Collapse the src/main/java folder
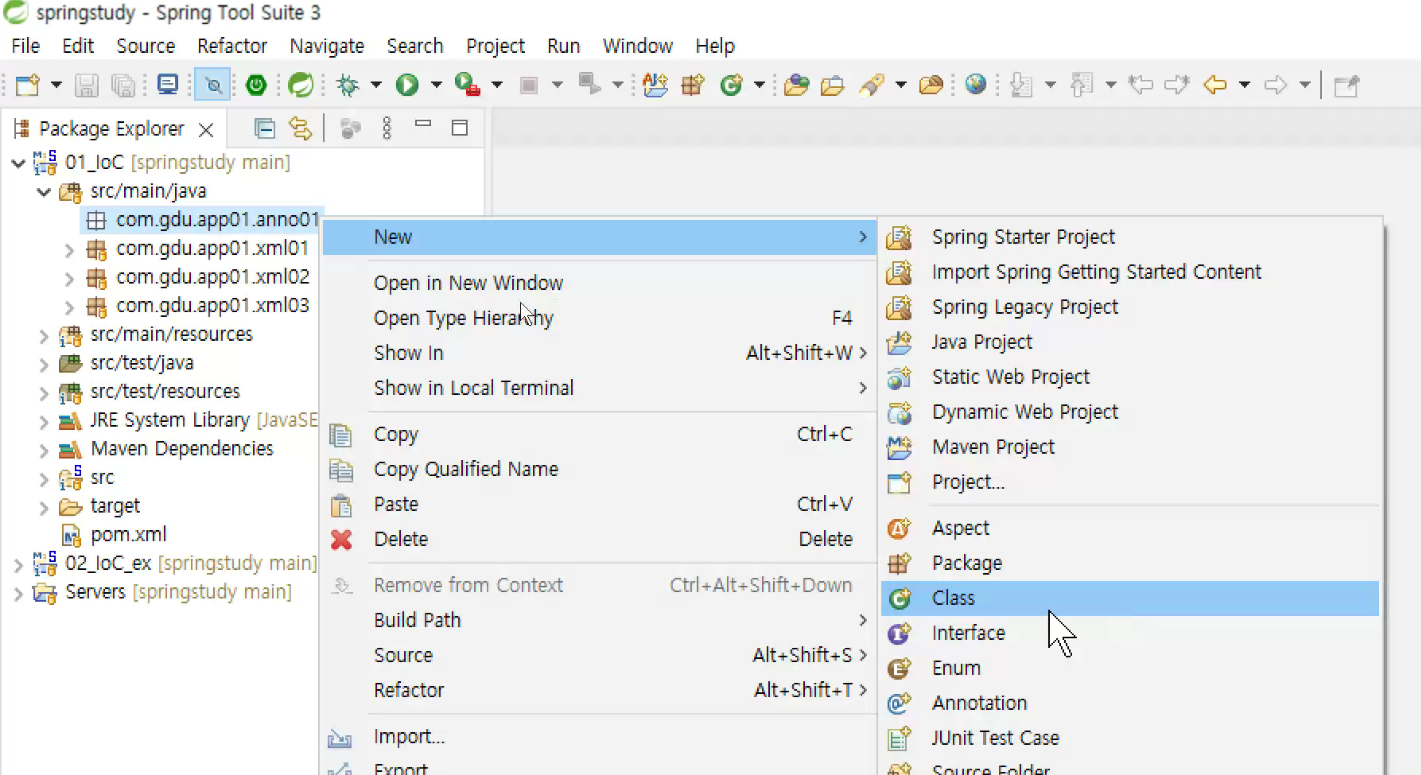The width and height of the screenshot is (1421, 775). (43, 191)
